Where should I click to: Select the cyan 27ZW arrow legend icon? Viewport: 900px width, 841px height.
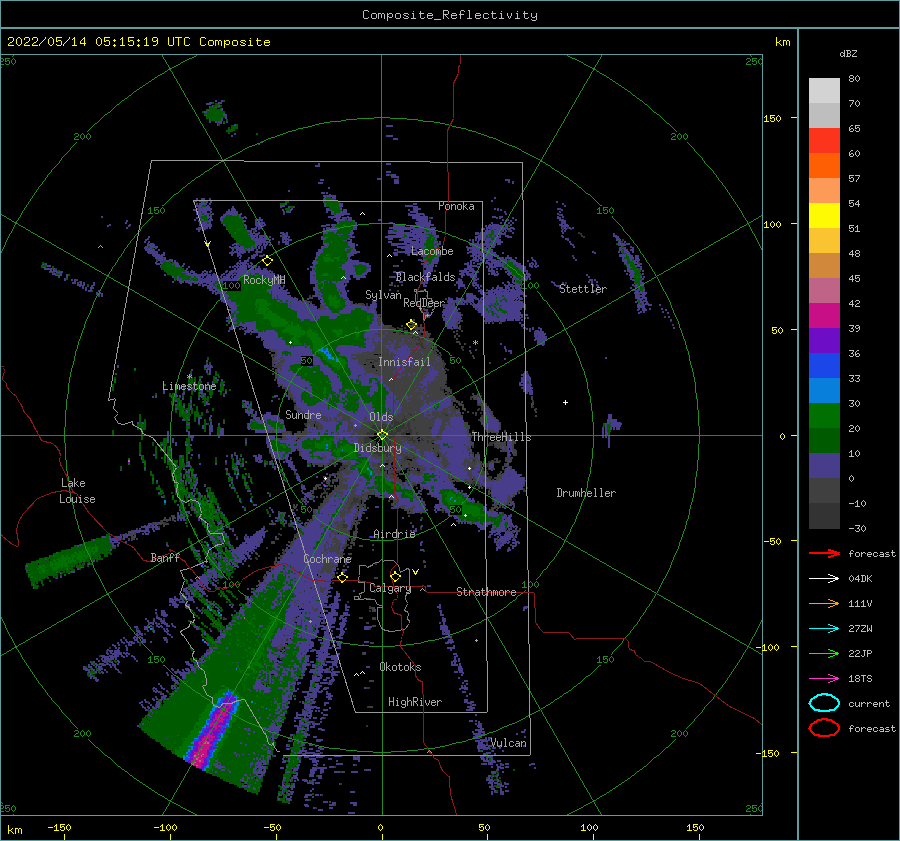click(x=824, y=629)
